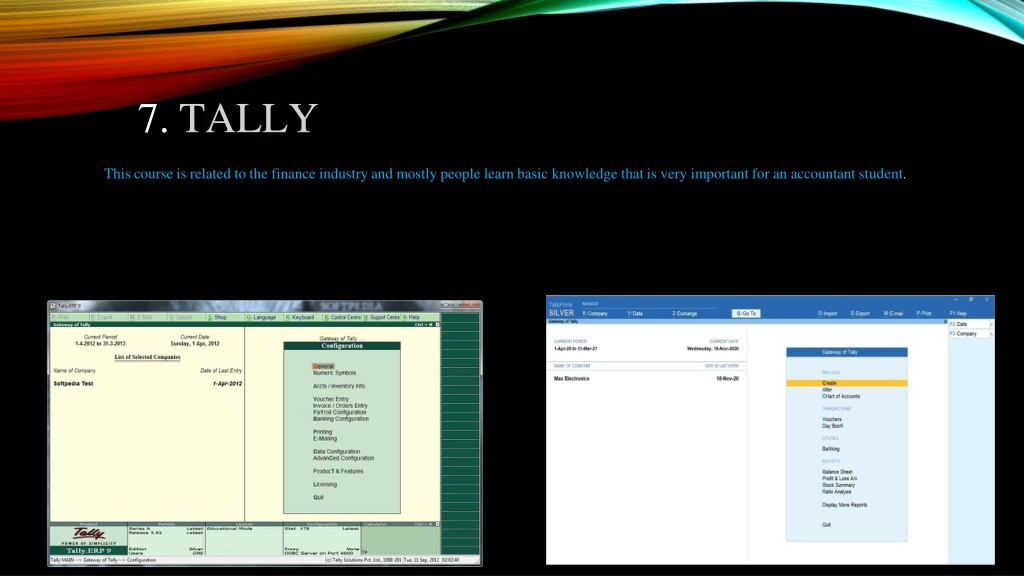
Task: Select Numeric Symbols in Configuration menu
Action: (334, 373)
